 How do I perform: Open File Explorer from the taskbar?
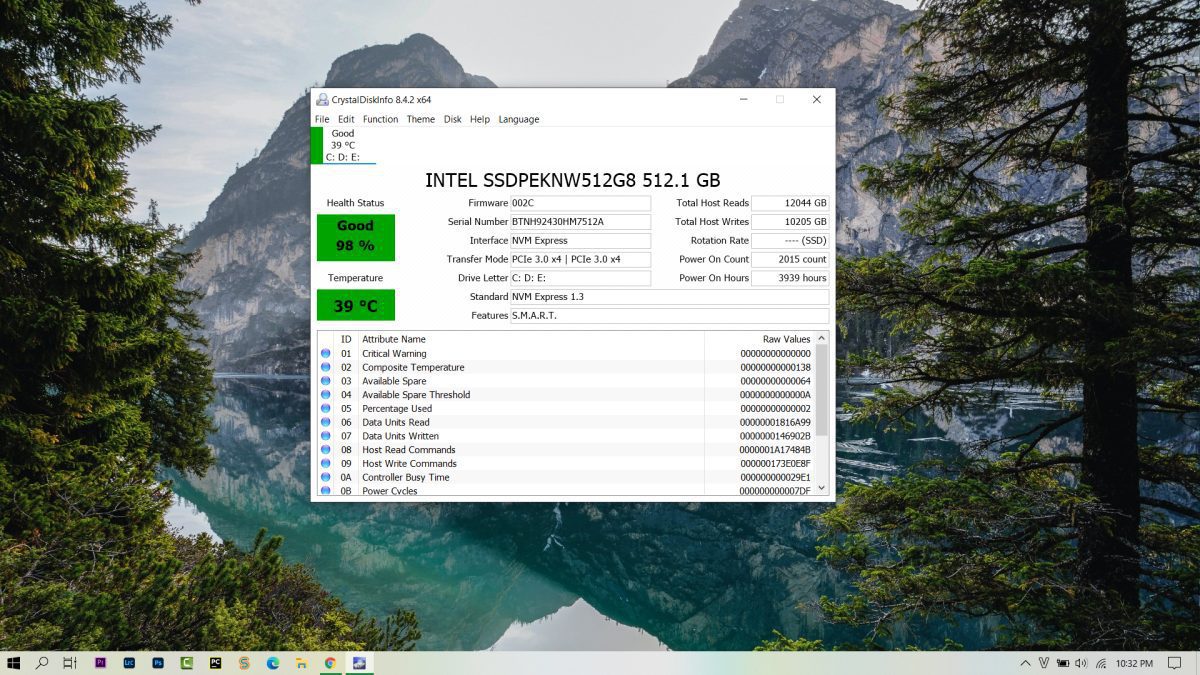(x=301, y=663)
